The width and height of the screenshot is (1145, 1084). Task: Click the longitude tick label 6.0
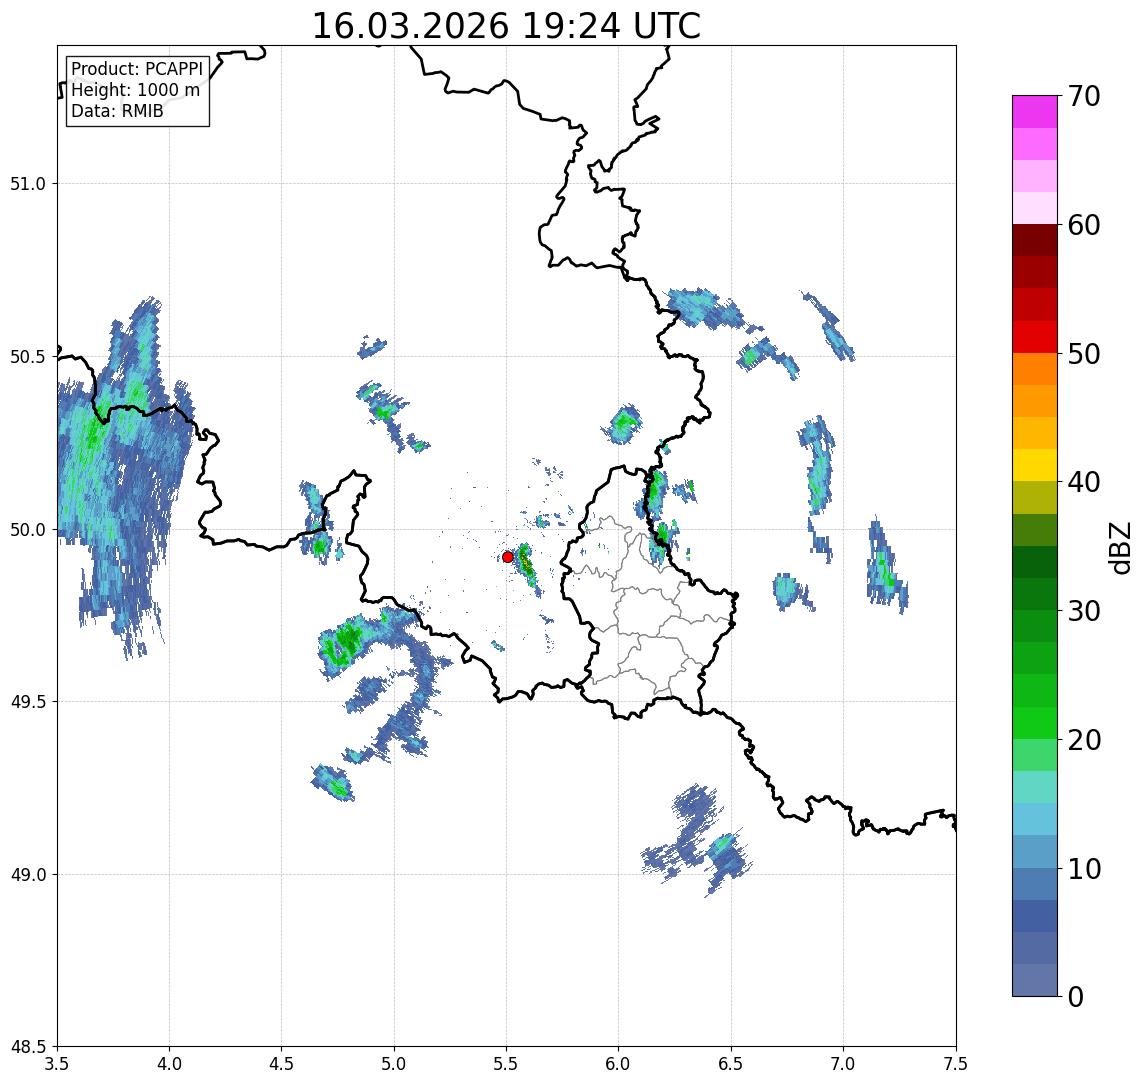pyautogui.click(x=619, y=1063)
